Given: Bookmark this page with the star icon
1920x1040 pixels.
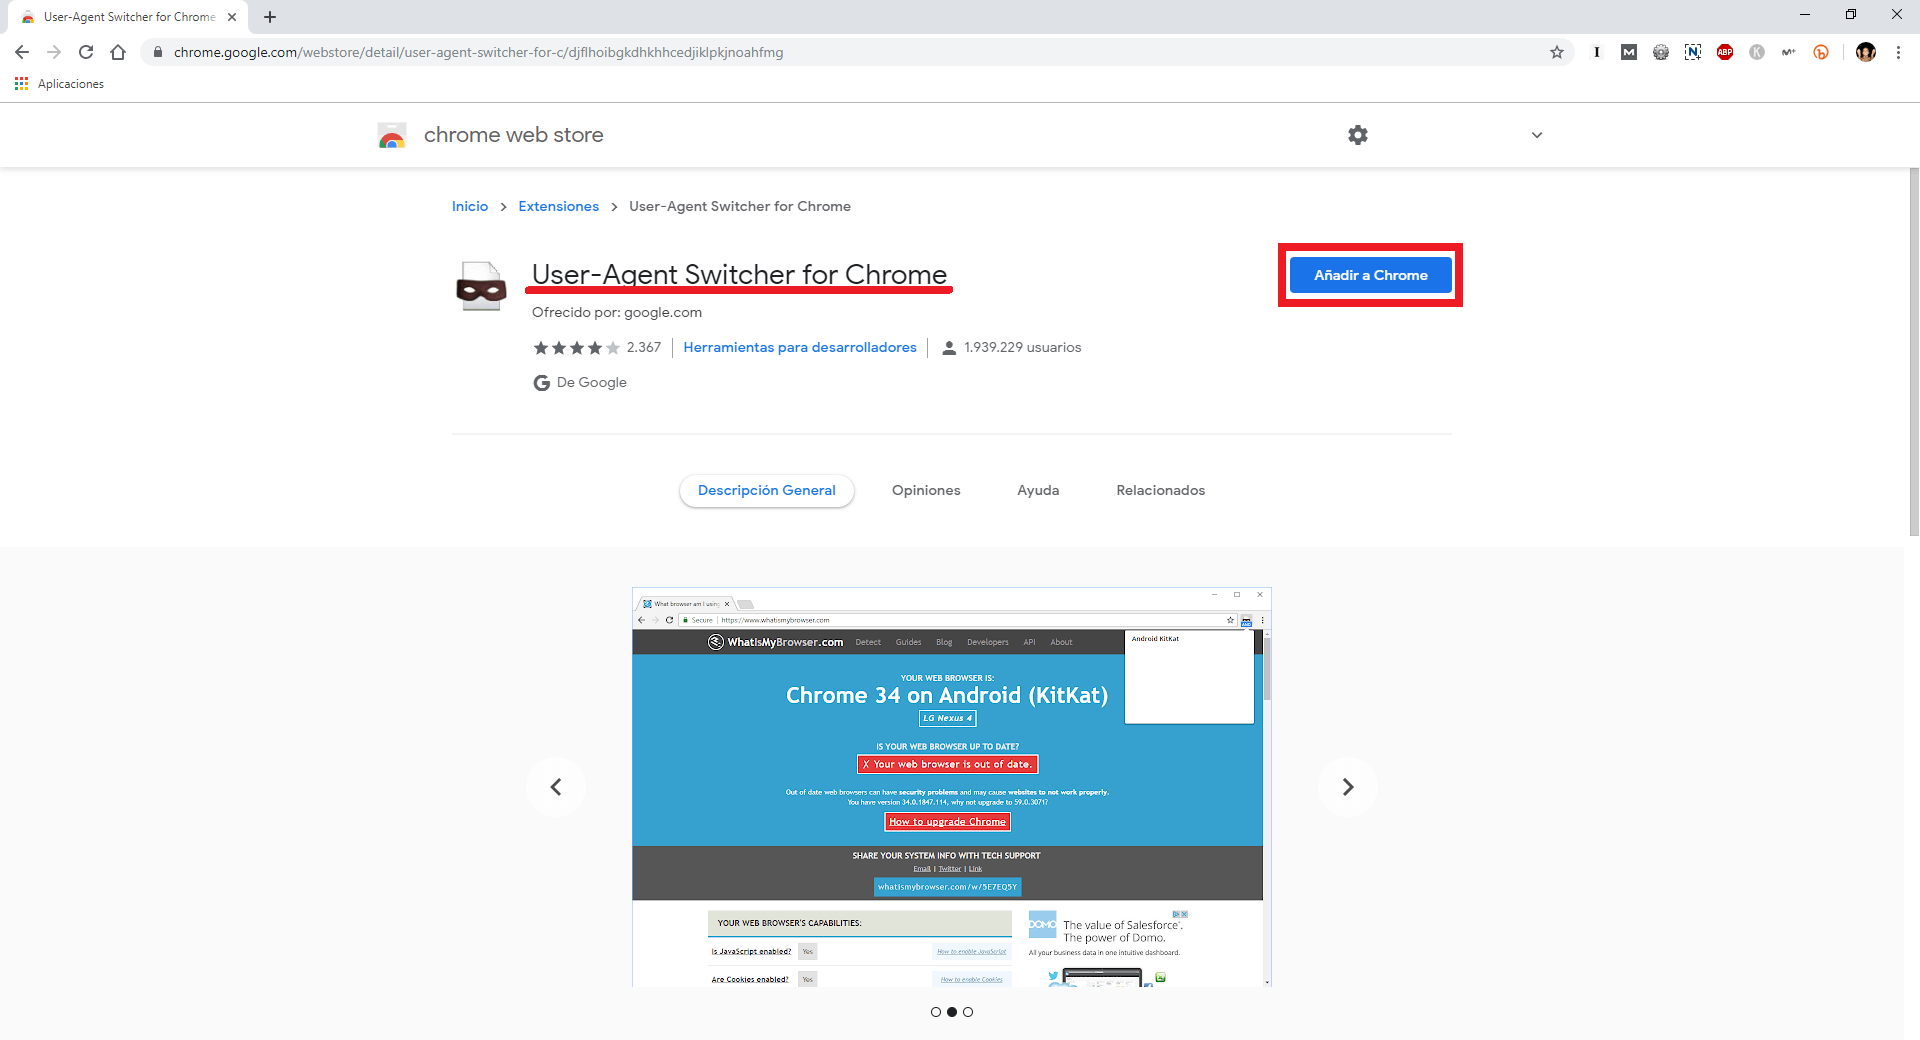Looking at the screenshot, I should coord(1557,52).
